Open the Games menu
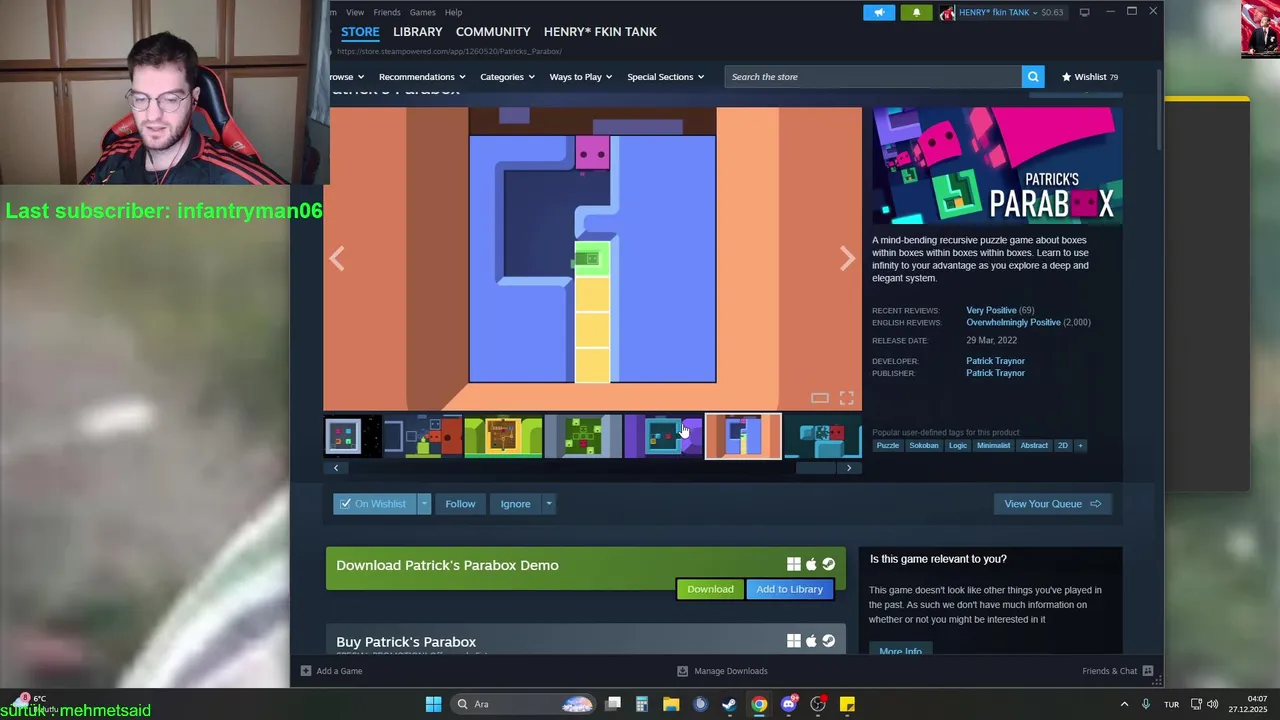This screenshot has width=1280, height=720. pyautogui.click(x=422, y=12)
